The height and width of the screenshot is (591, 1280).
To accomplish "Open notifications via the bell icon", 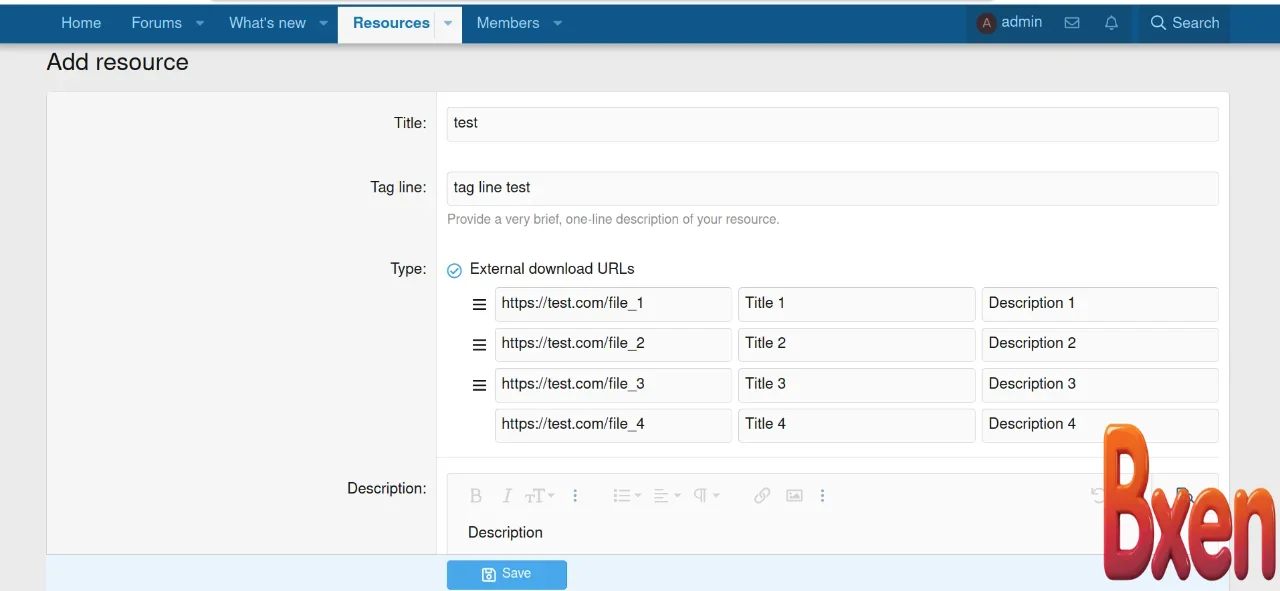I will coord(1111,22).
